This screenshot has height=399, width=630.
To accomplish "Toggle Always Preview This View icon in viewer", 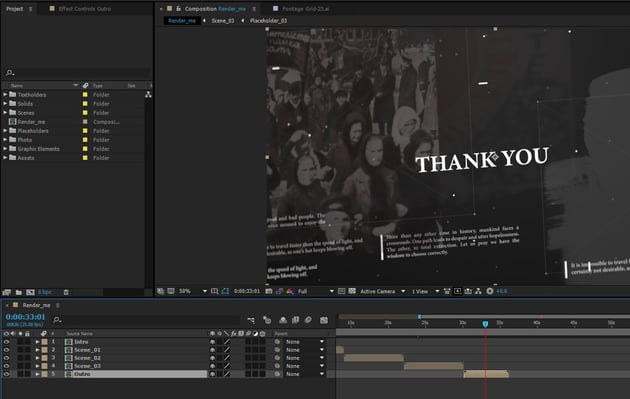I will click(x=160, y=291).
